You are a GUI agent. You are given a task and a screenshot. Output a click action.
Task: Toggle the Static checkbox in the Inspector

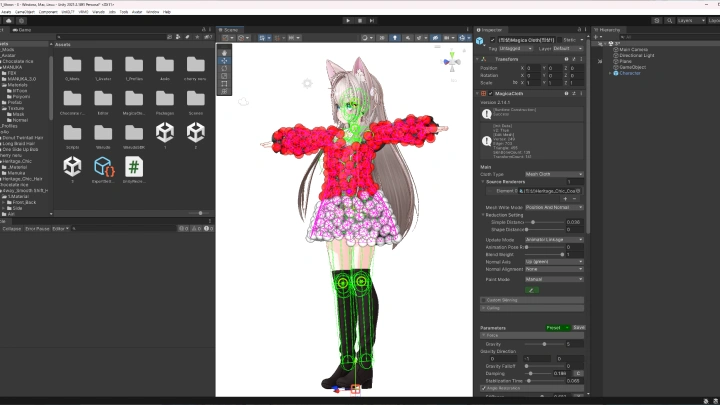pos(559,40)
